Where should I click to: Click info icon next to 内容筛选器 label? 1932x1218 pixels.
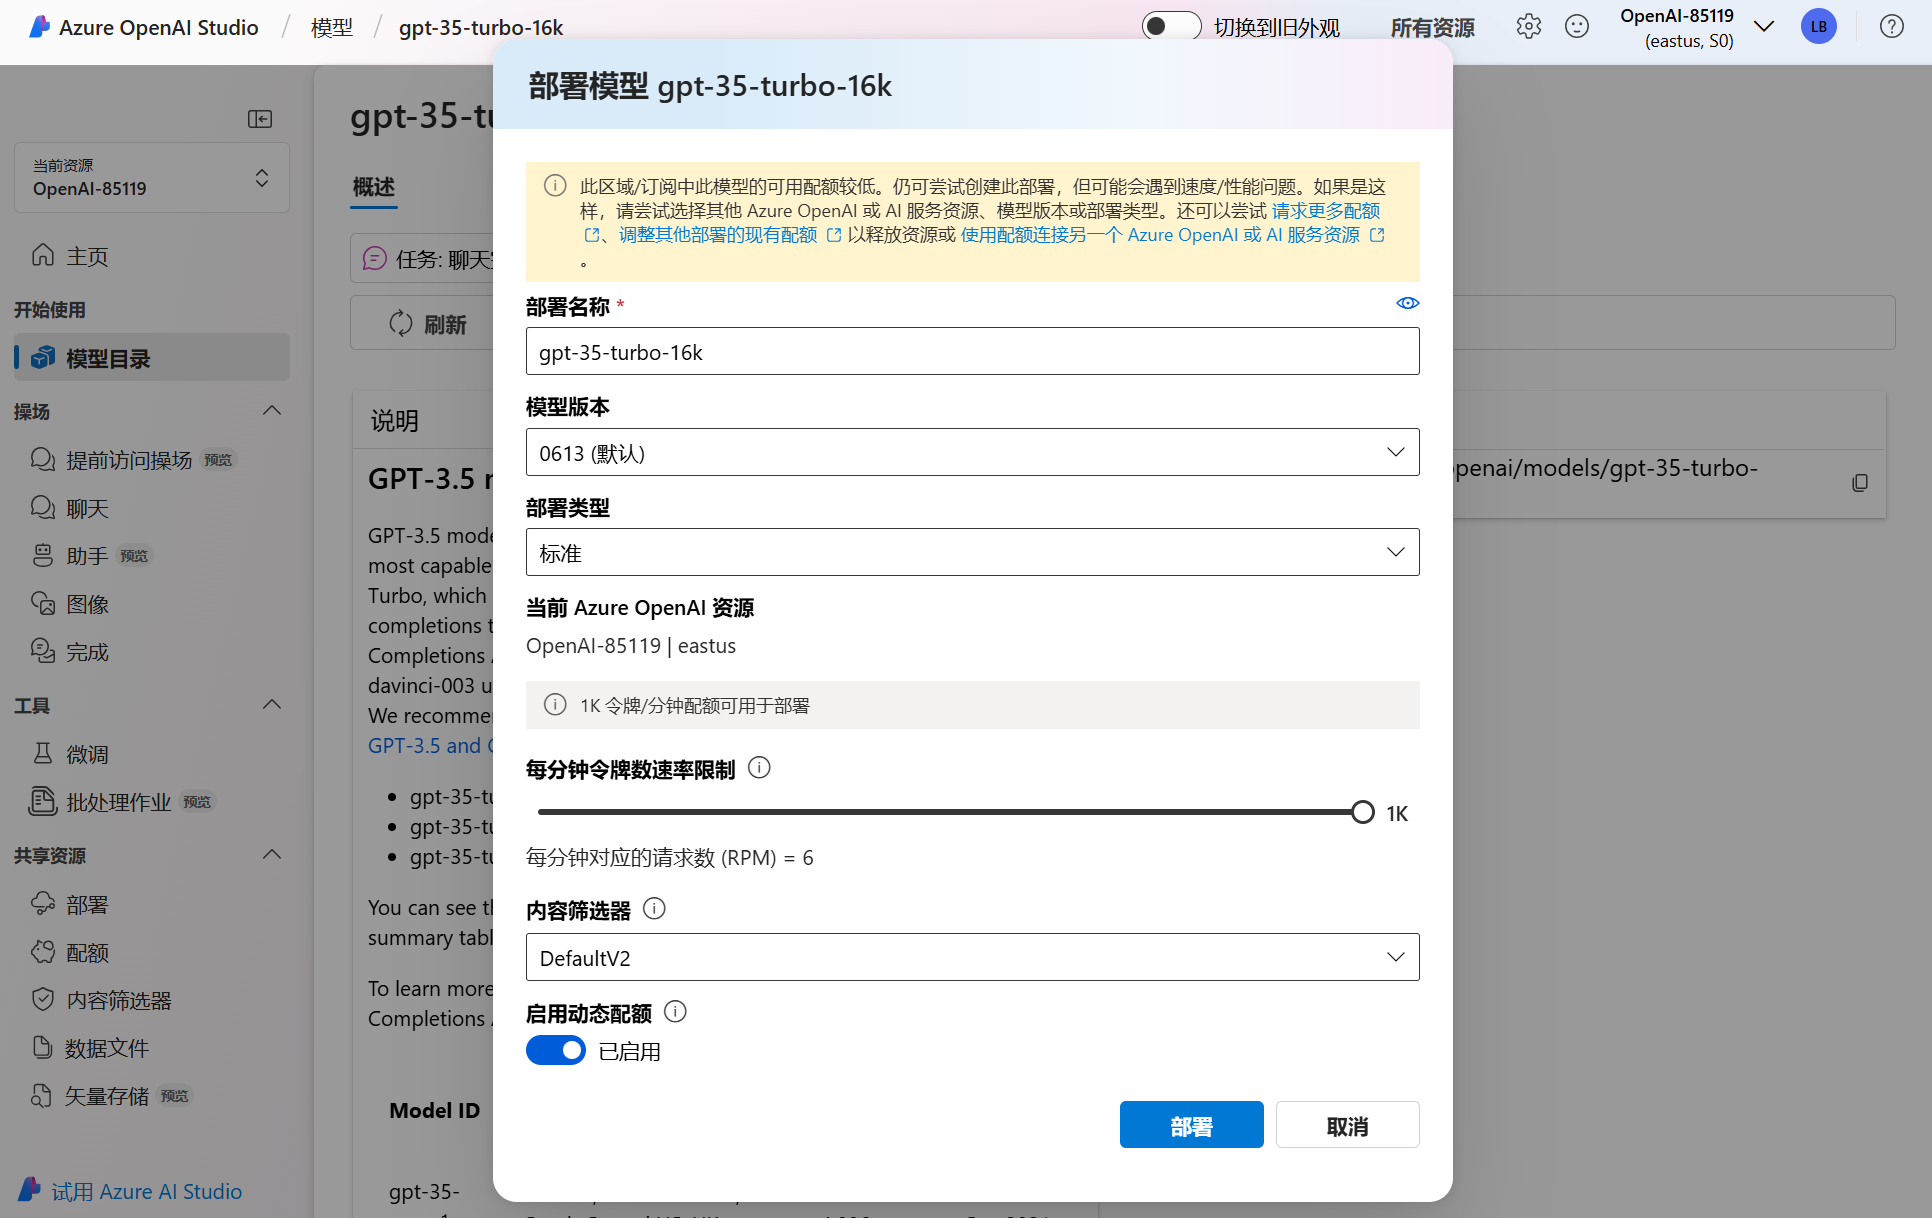(654, 909)
